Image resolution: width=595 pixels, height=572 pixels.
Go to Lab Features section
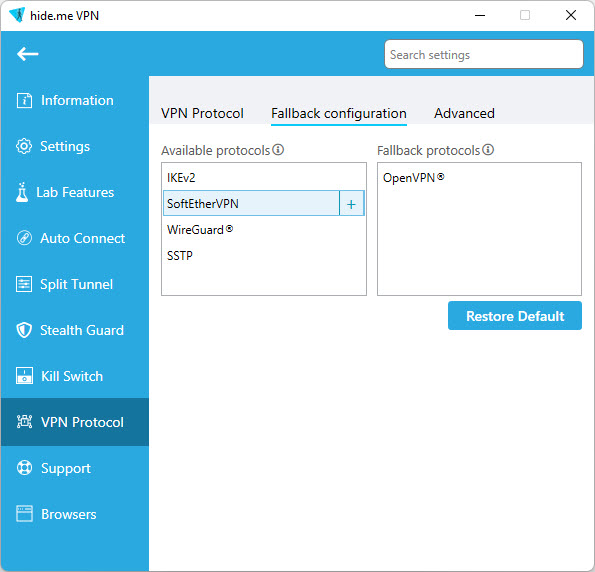pyautogui.click(x=75, y=192)
